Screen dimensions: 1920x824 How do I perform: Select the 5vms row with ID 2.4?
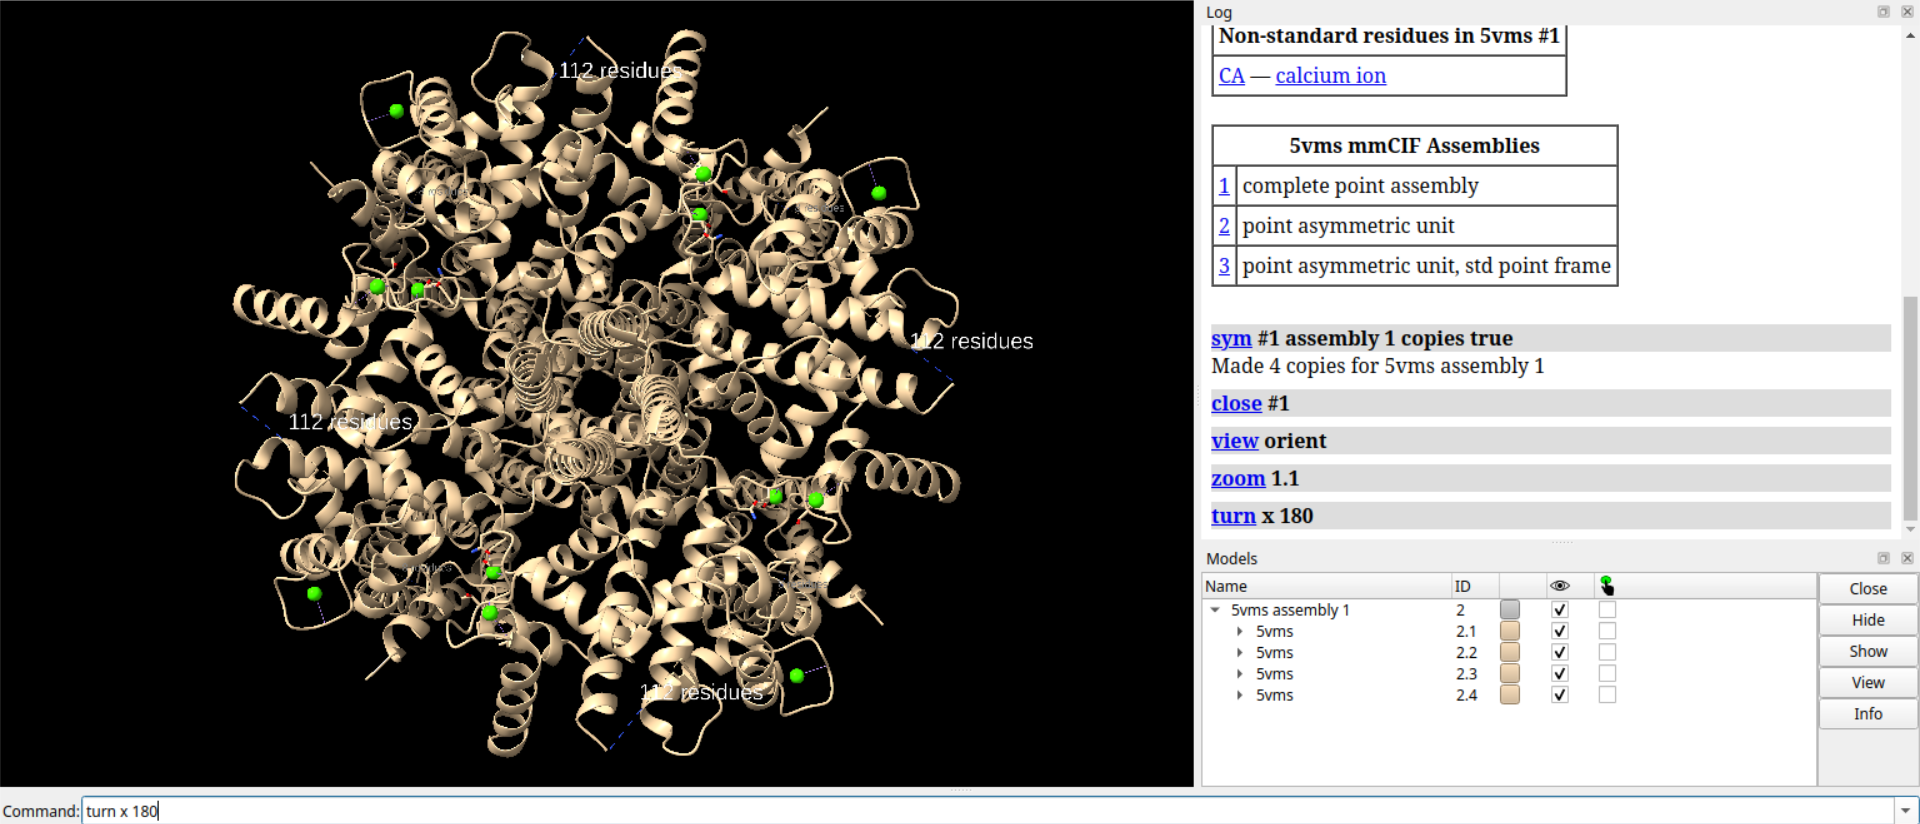point(1274,695)
